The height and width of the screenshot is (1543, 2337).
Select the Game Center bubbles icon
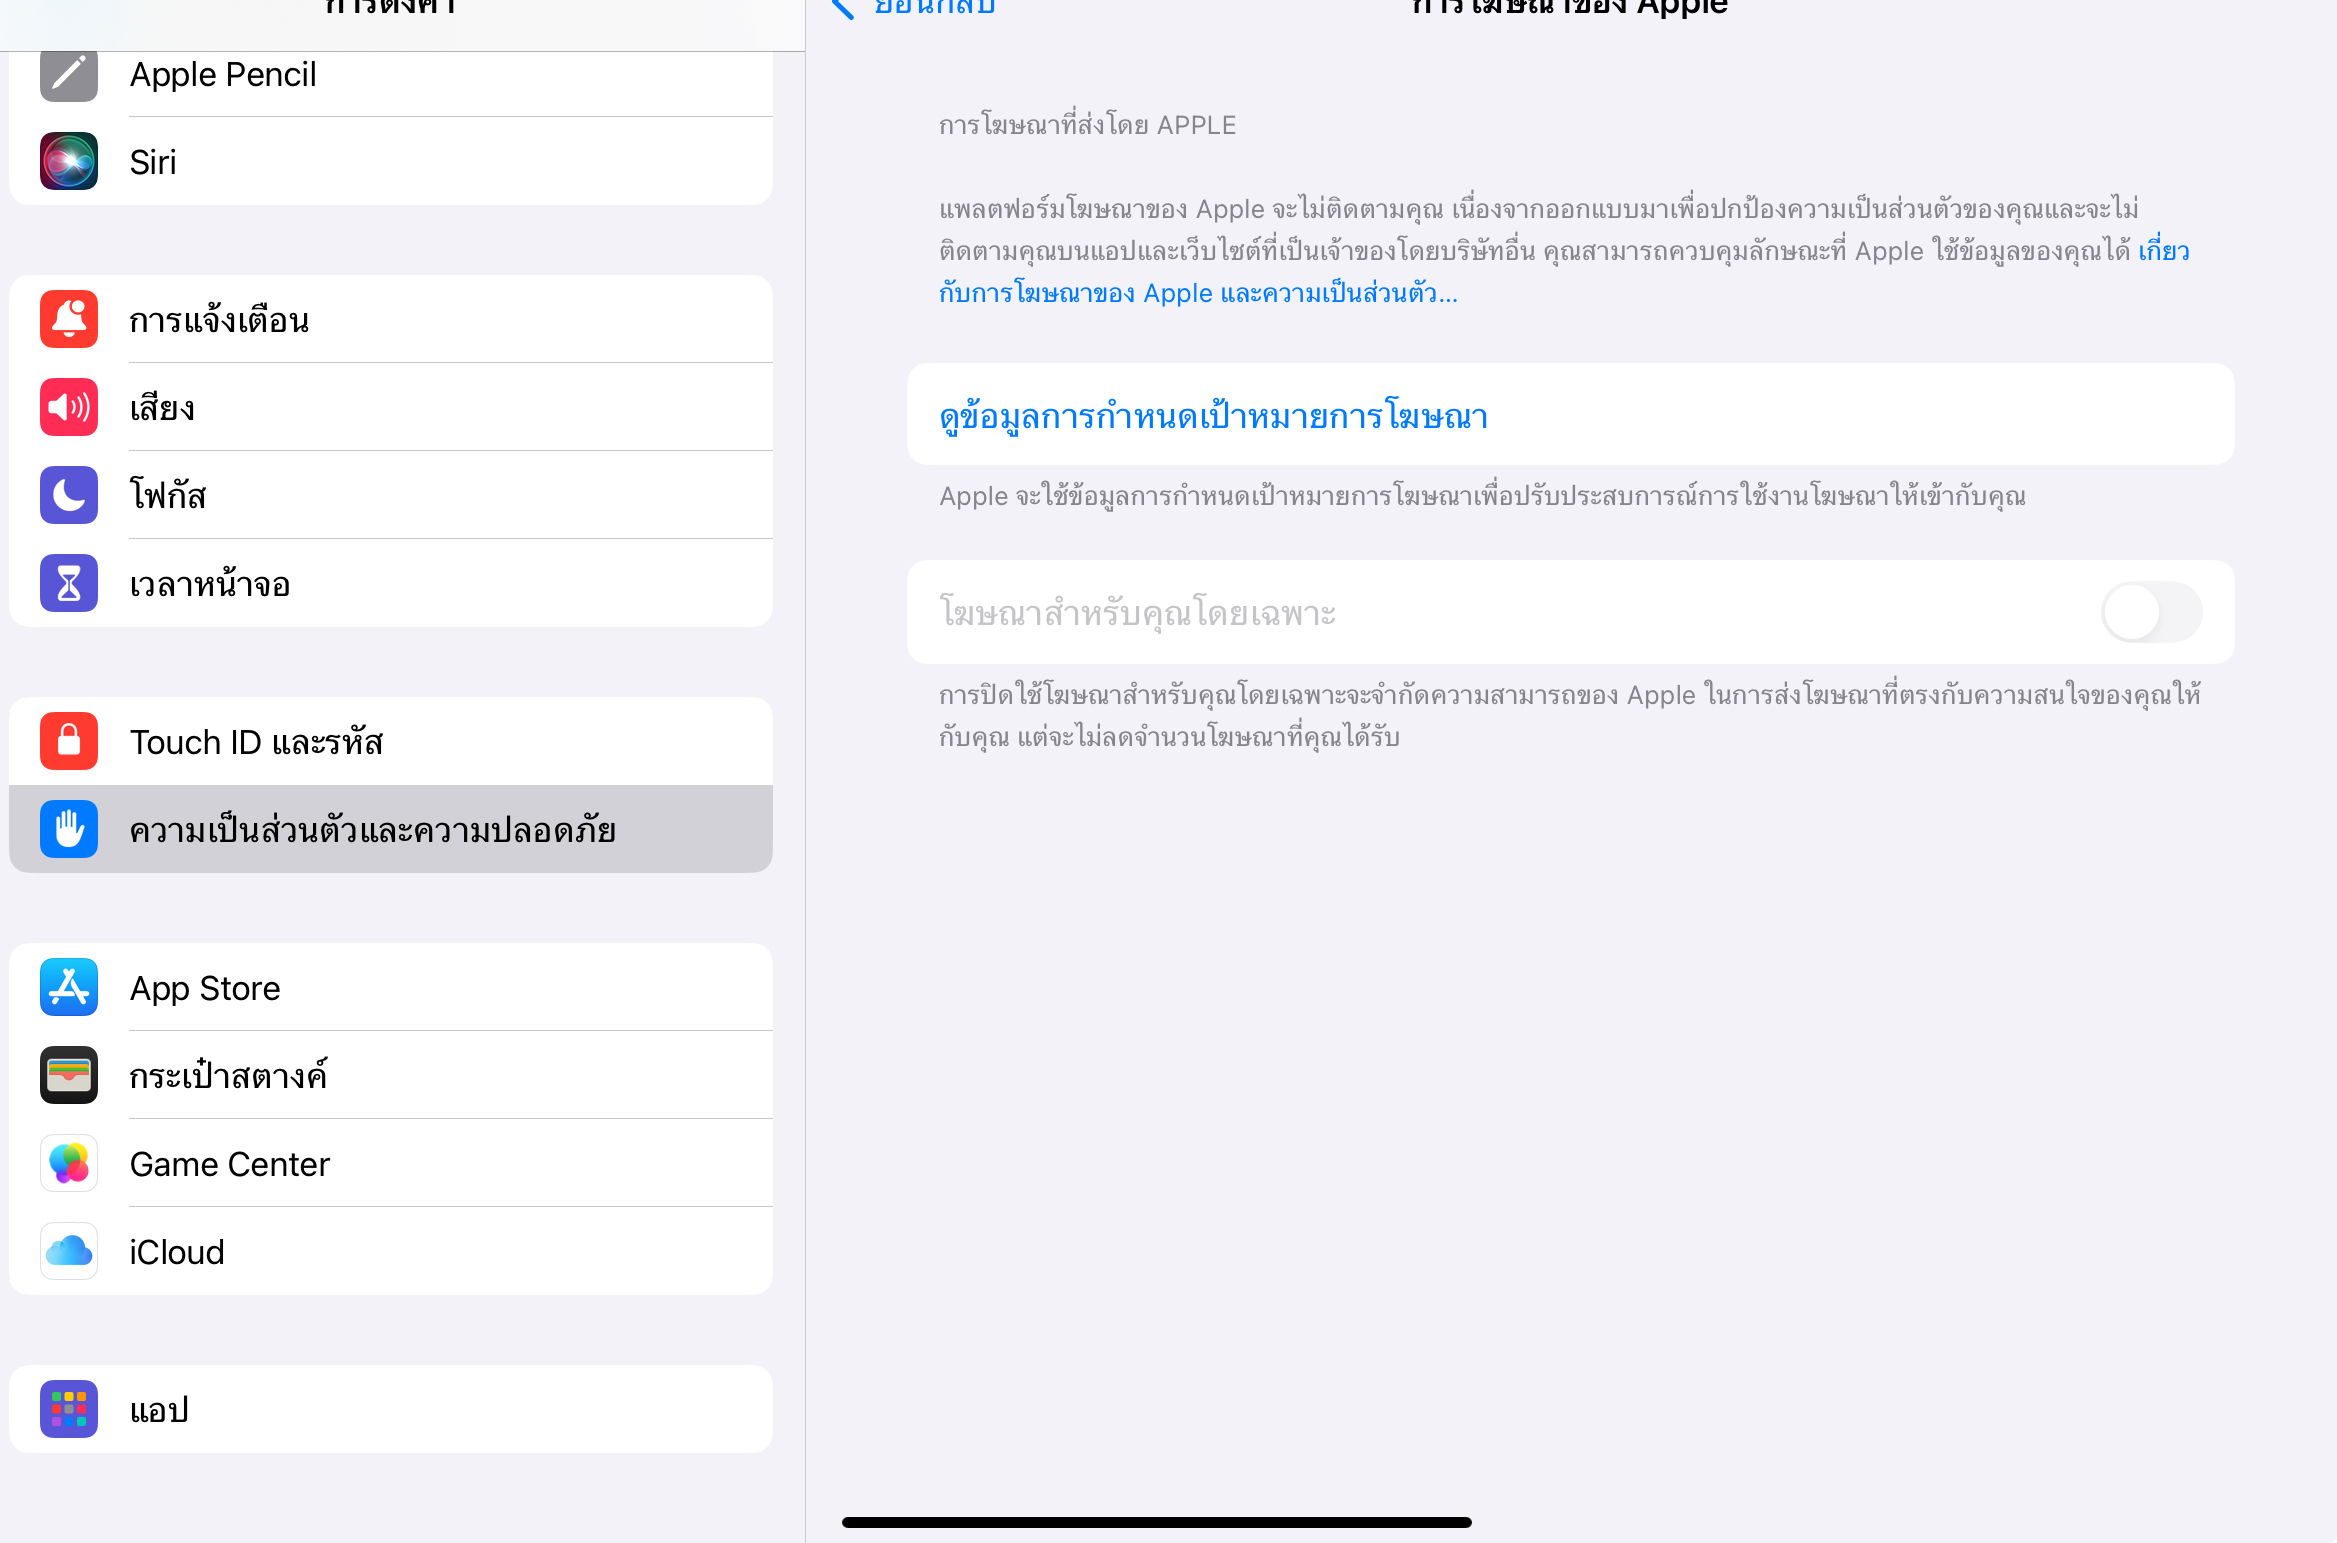pyautogui.click(x=69, y=1163)
